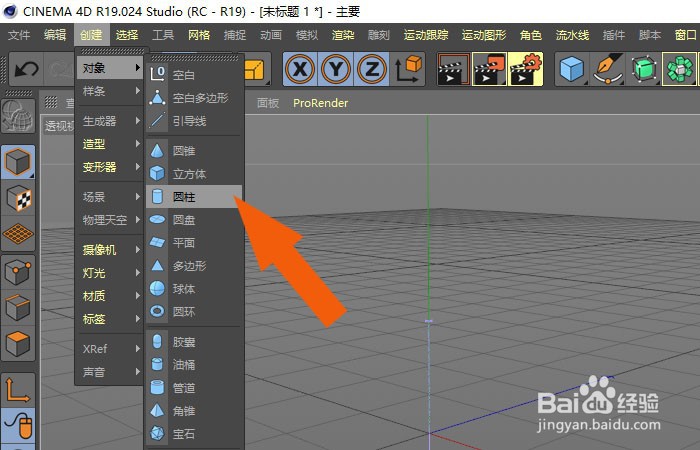Create a 立方体 cube object
This screenshot has height=450, width=700.
194,174
